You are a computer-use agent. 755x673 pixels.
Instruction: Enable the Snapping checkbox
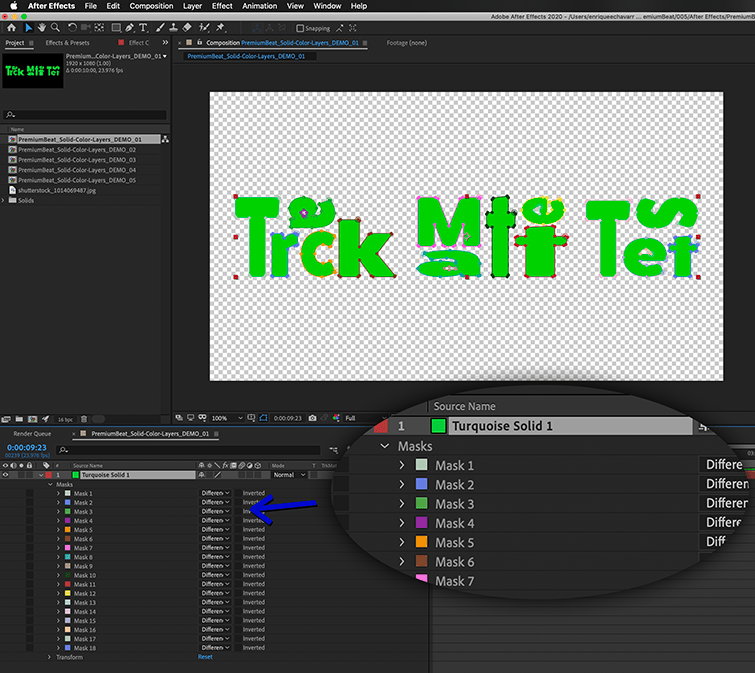(x=300, y=28)
